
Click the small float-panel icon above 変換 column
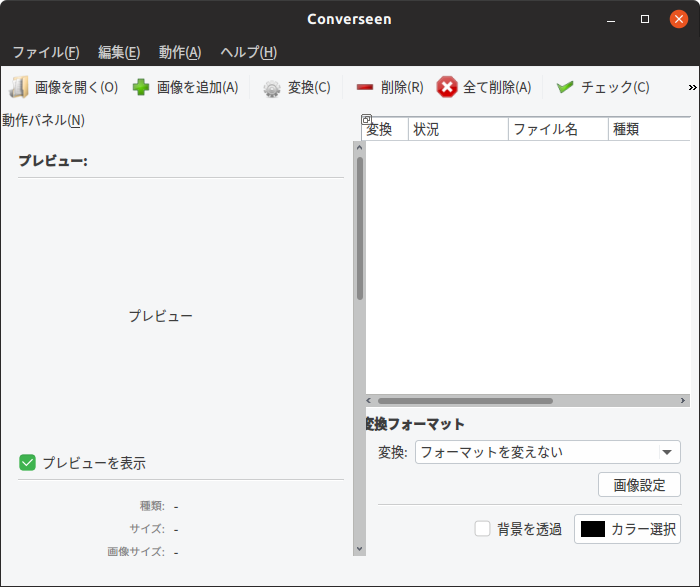click(366, 119)
